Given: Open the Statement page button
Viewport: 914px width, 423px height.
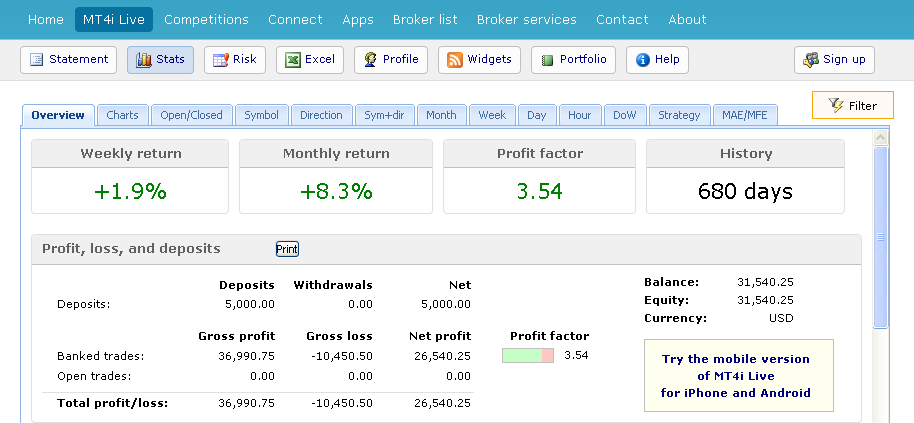Looking at the screenshot, I should [x=68, y=60].
